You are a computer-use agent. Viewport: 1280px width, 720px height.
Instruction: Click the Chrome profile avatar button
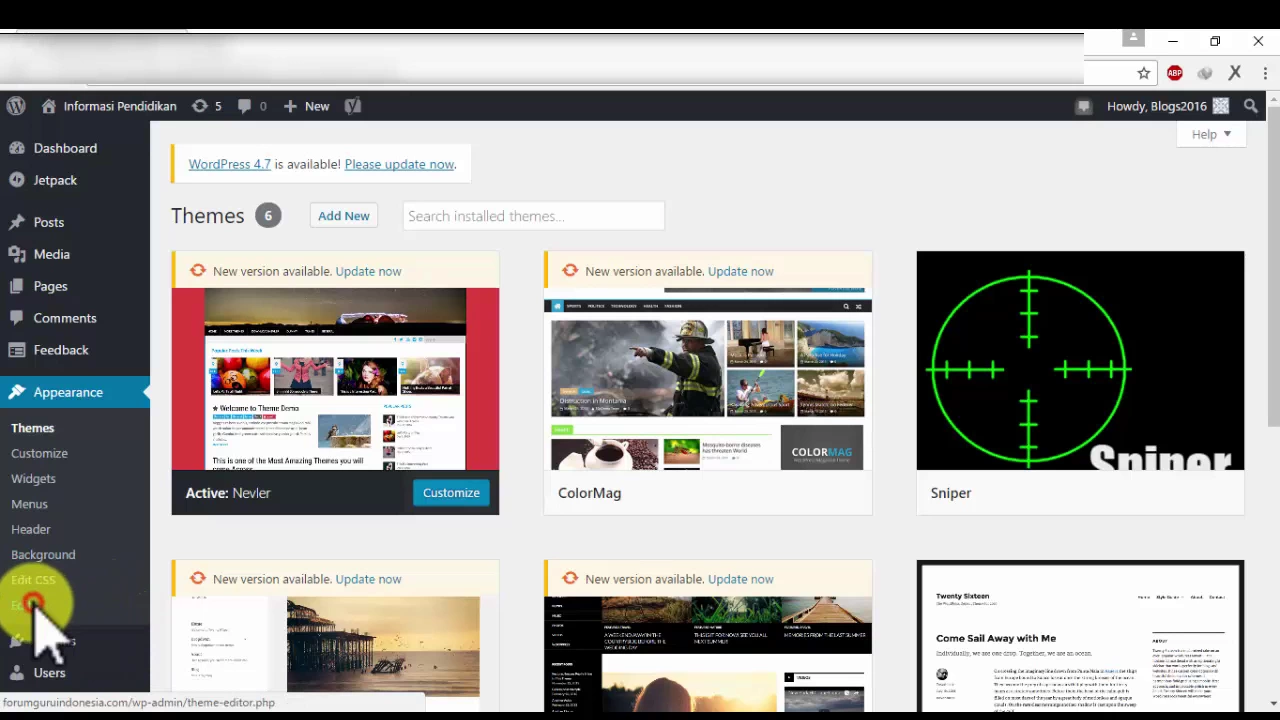[x=1133, y=38]
